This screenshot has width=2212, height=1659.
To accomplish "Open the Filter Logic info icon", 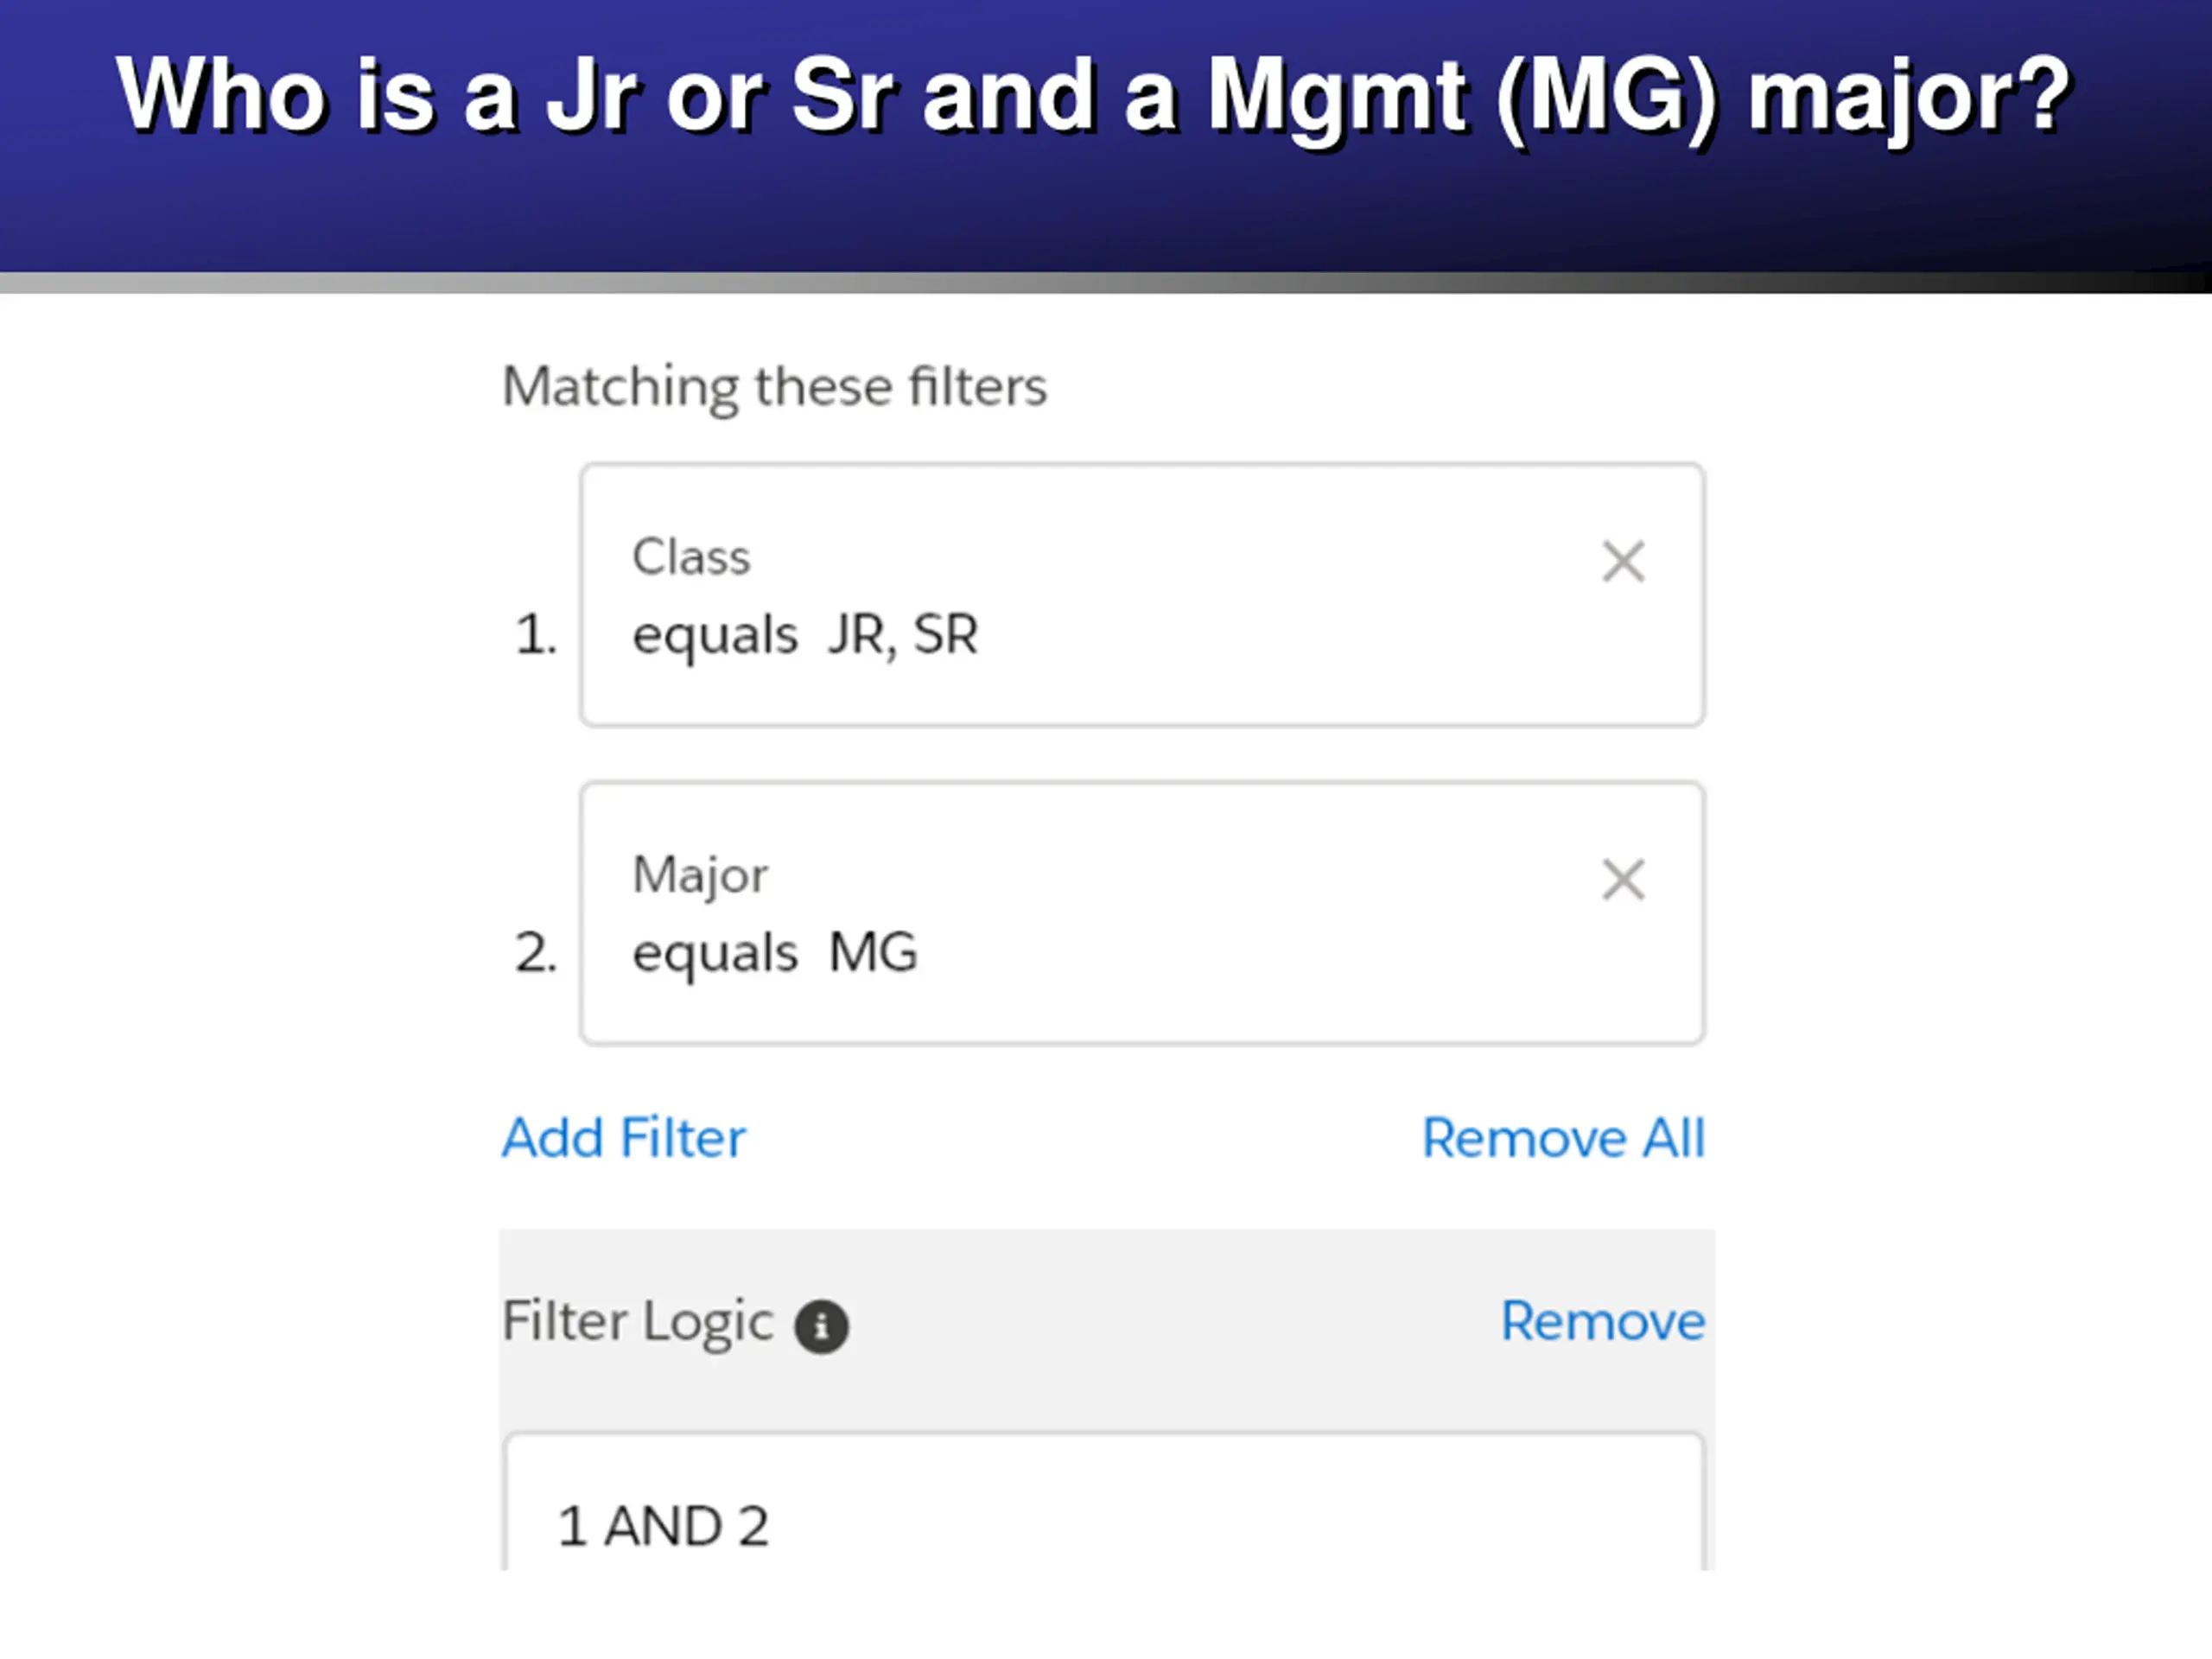I will point(821,1327).
